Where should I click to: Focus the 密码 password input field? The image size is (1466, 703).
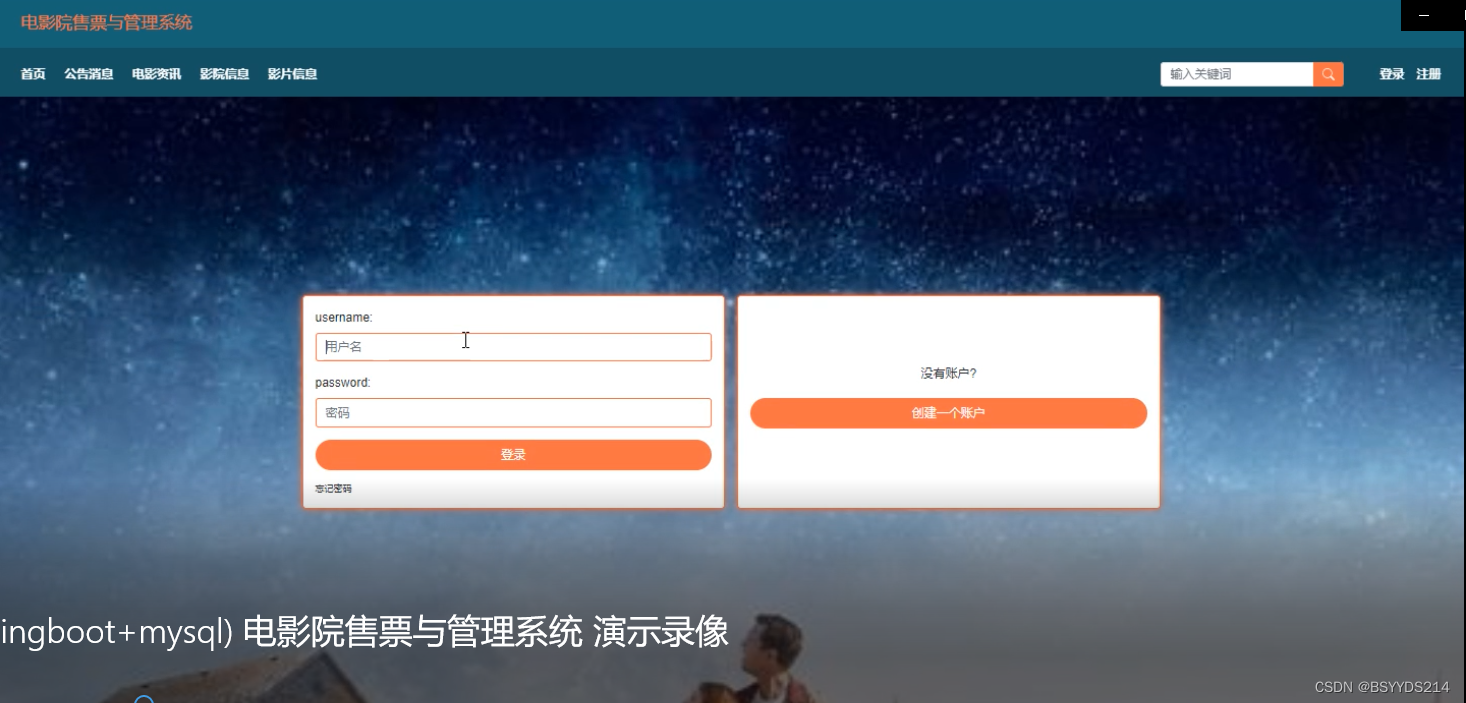[513, 412]
